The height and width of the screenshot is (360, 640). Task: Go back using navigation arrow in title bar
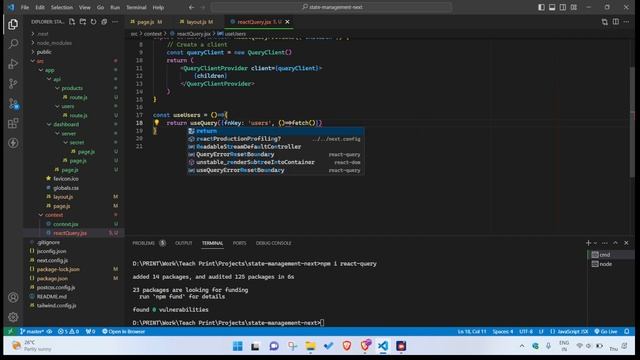(191, 7)
